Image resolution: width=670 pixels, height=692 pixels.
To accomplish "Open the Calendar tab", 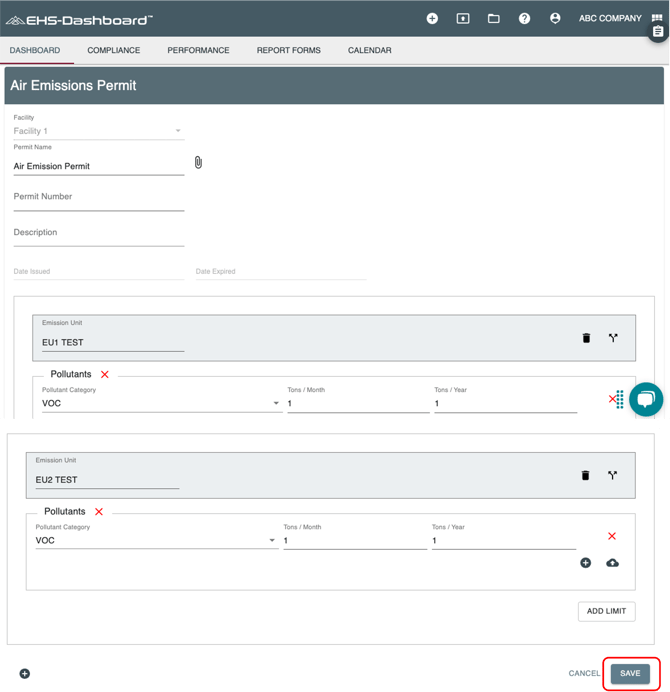I will click(x=369, y=50).
